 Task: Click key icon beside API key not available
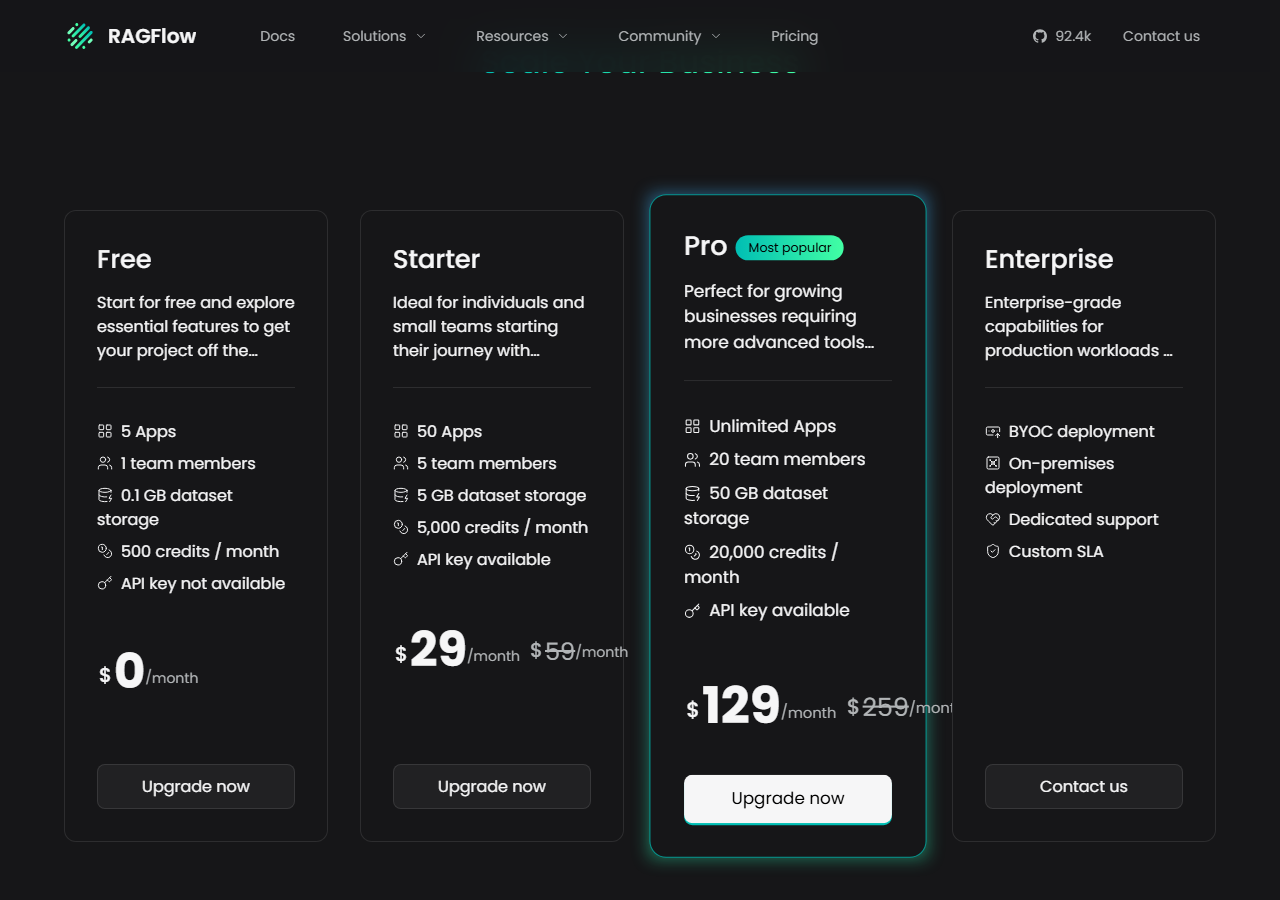pyautogui.click(x=105, y=583)
